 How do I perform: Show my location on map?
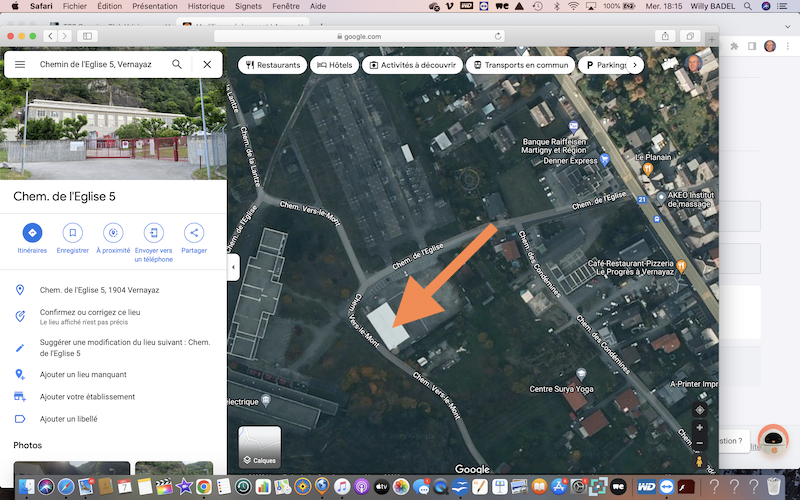pyautogui.click(x=699, y=409)
